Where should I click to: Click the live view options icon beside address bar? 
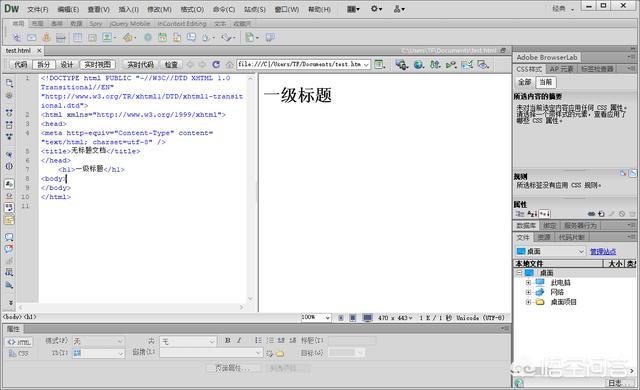tap(380, 64)
